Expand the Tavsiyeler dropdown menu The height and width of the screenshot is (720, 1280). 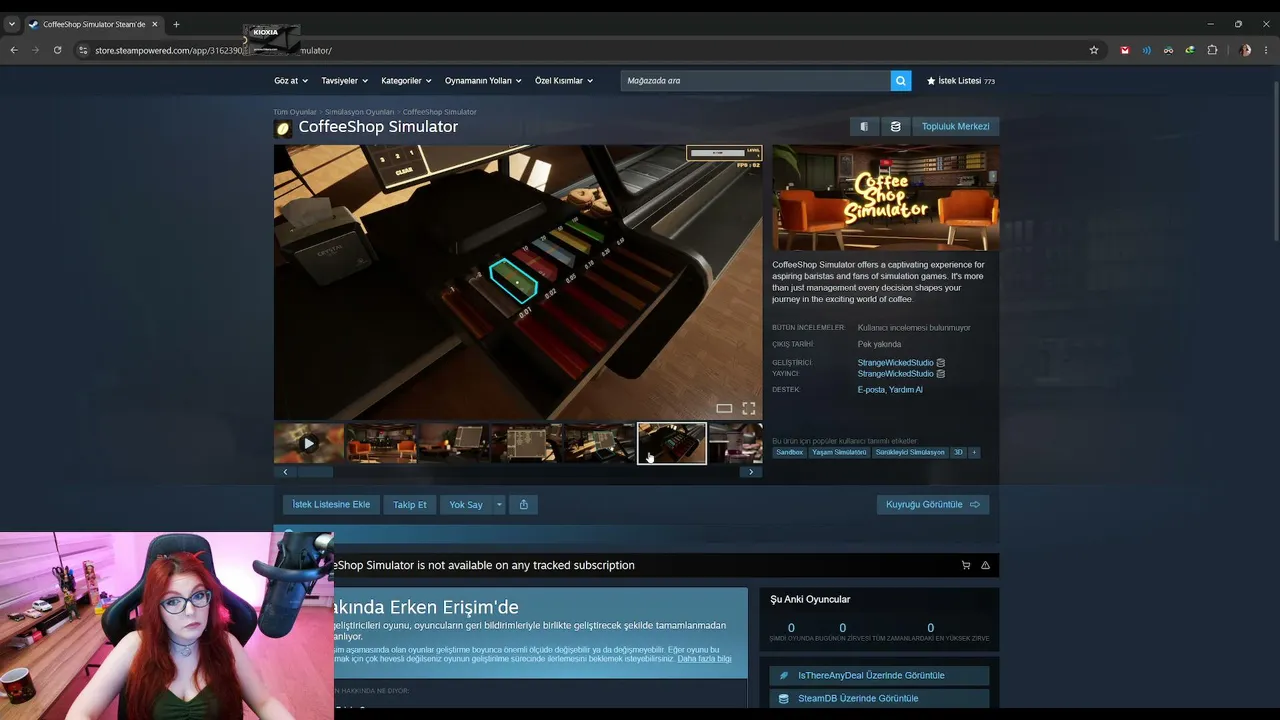345,81
